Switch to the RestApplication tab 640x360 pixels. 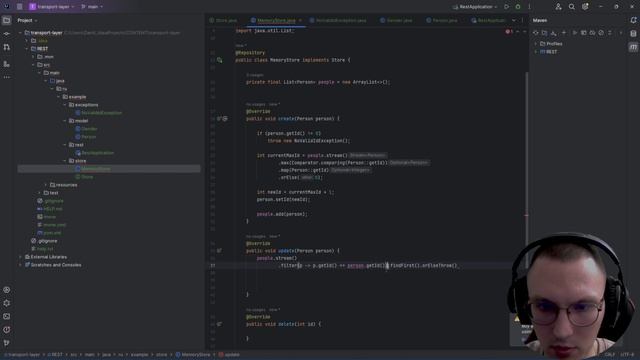(x=488, y=20)
